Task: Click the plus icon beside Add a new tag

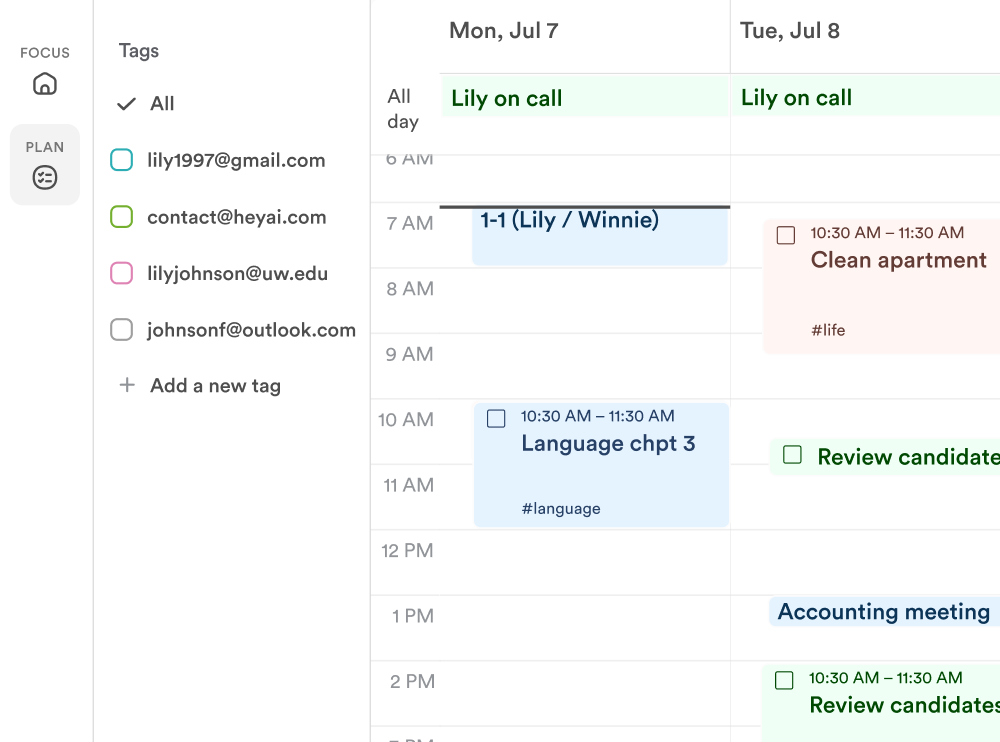Action: (127, 385)
